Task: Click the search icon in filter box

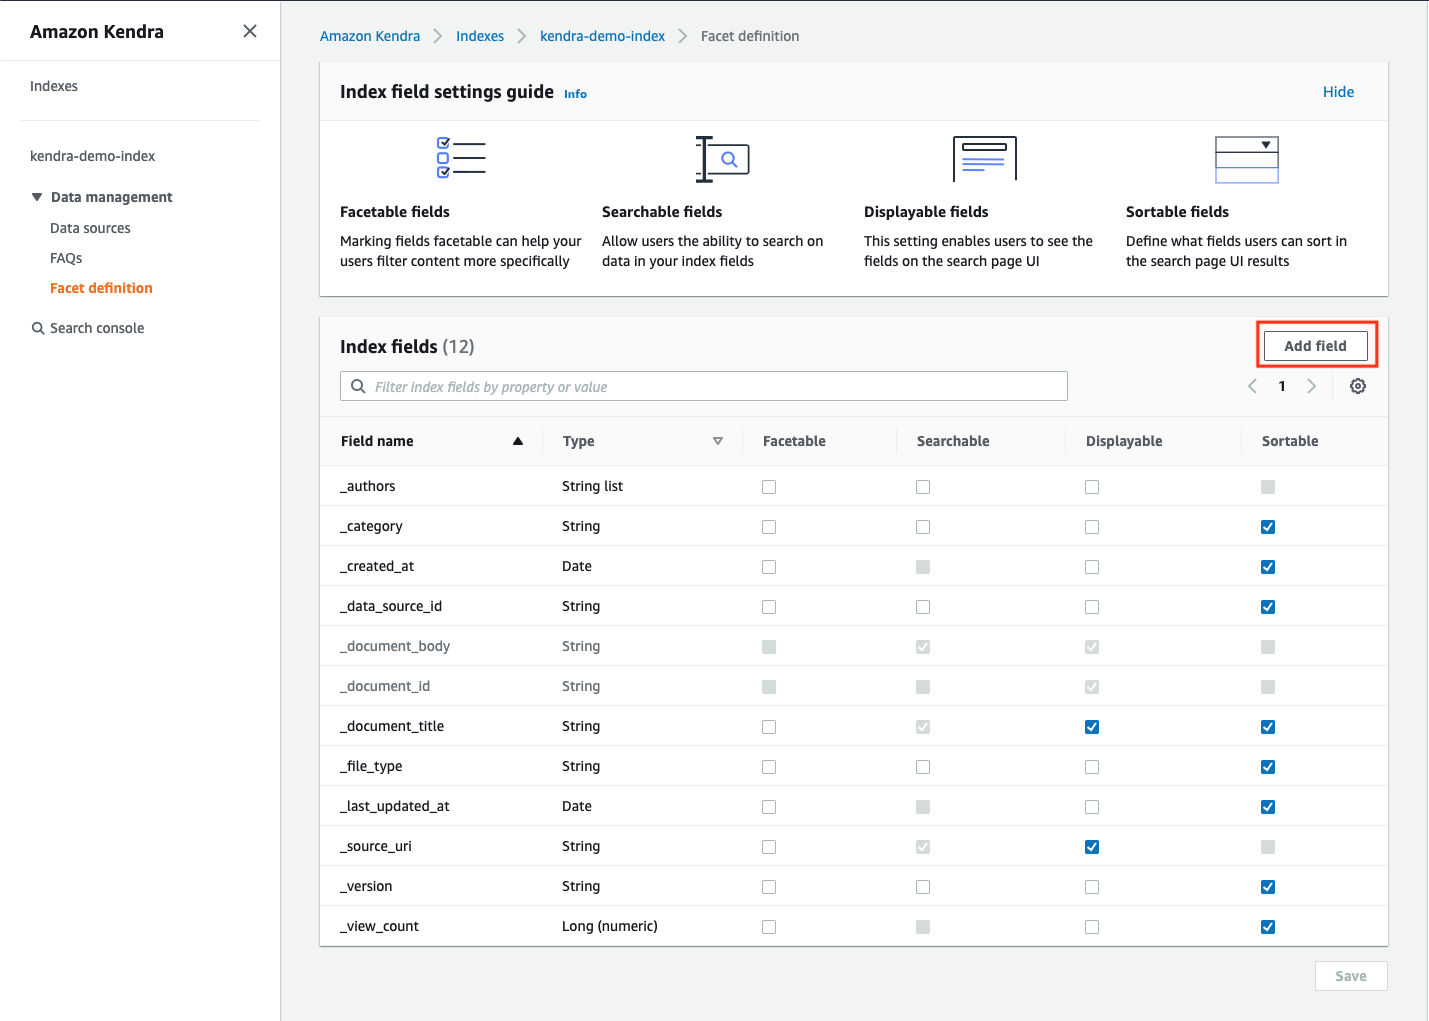Action: click(358, 387)
